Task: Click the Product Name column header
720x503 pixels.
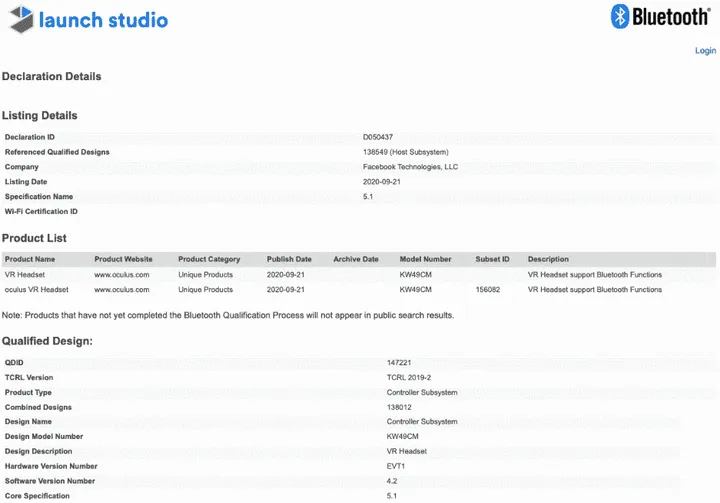Action: 30,259
